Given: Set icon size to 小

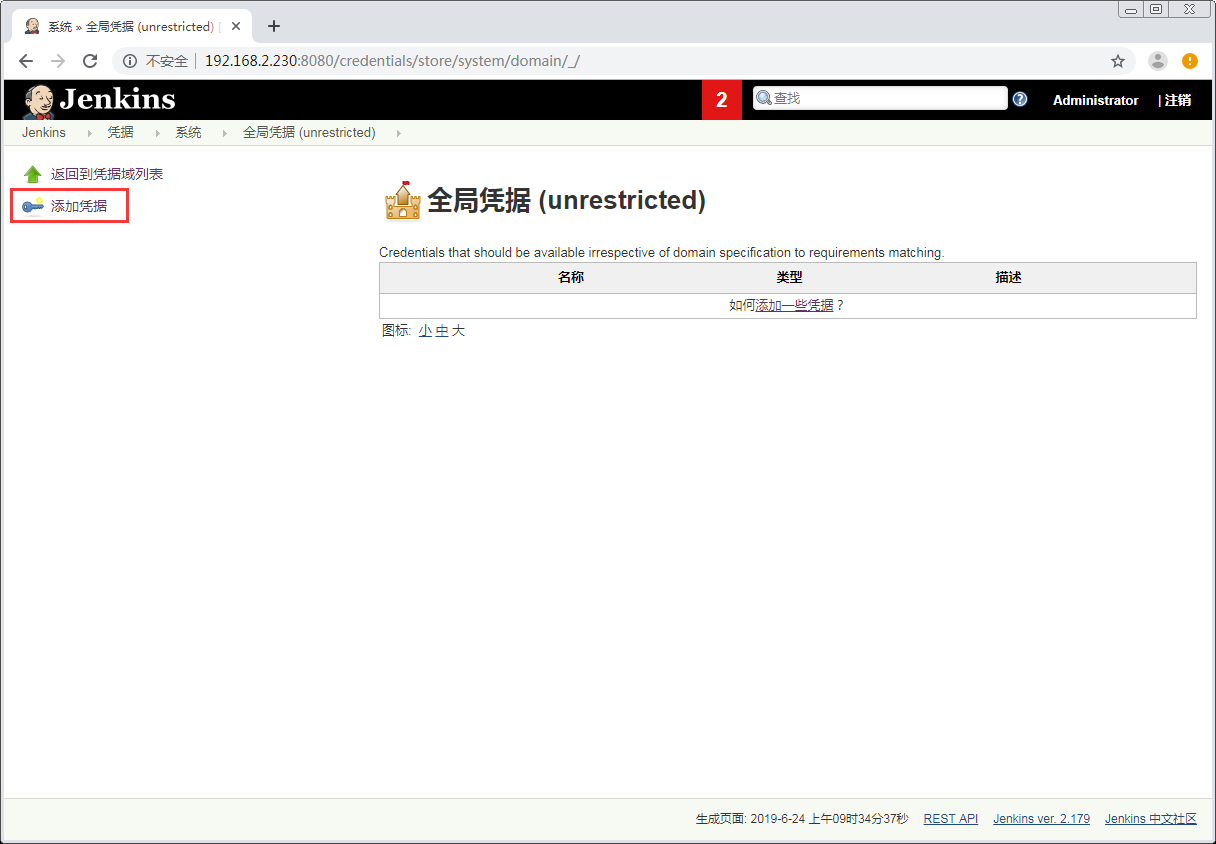Looking at the screenshot, I should 425,331.
